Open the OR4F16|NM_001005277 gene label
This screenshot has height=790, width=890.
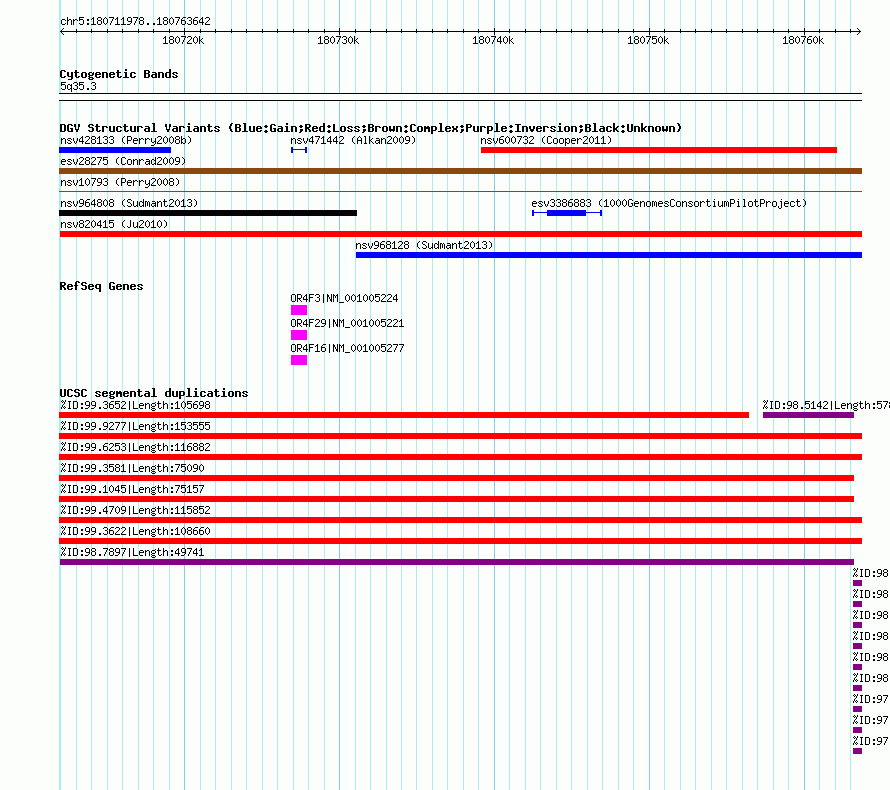point(347,348)
